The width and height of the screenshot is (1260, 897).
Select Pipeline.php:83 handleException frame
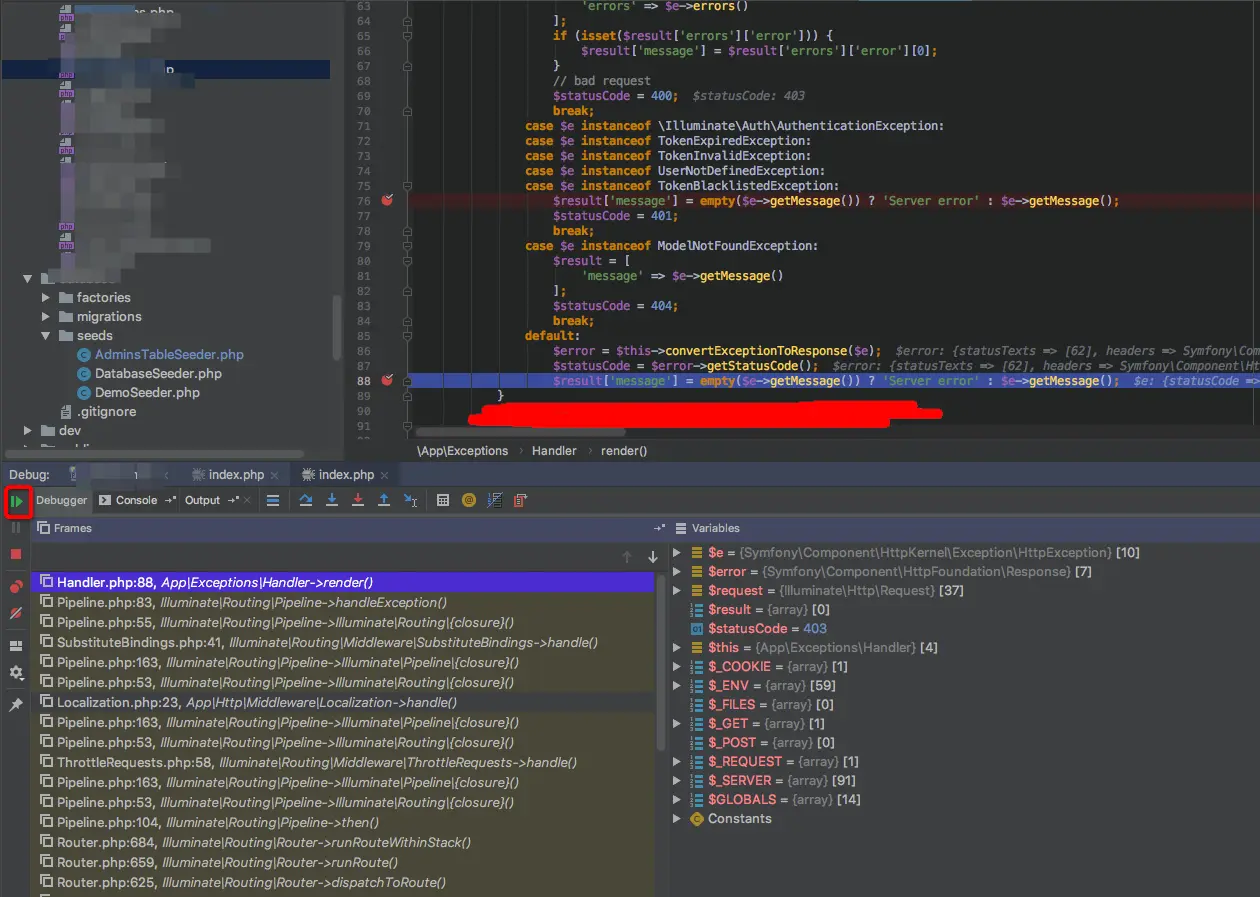click(x=343, y=602)
